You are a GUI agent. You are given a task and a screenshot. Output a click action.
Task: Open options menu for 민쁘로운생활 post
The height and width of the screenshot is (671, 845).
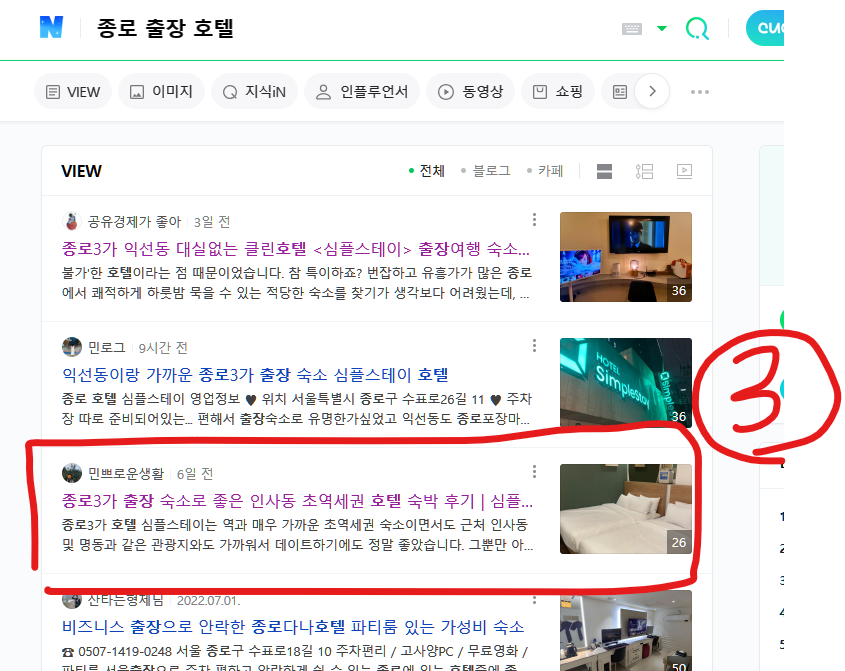coord(534,472)
